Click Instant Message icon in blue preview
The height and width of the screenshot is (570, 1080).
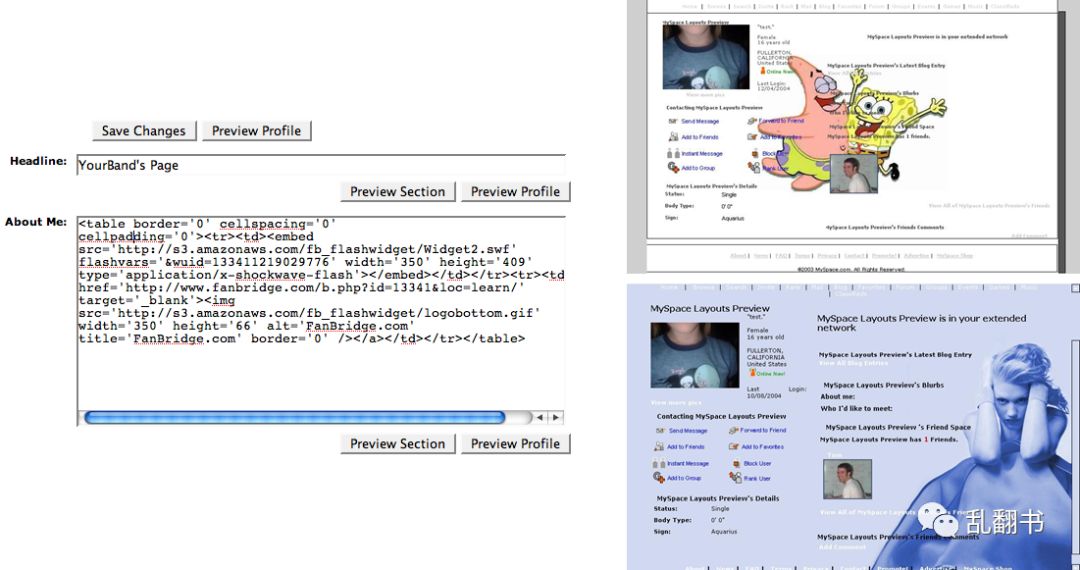tap(658, 463)
